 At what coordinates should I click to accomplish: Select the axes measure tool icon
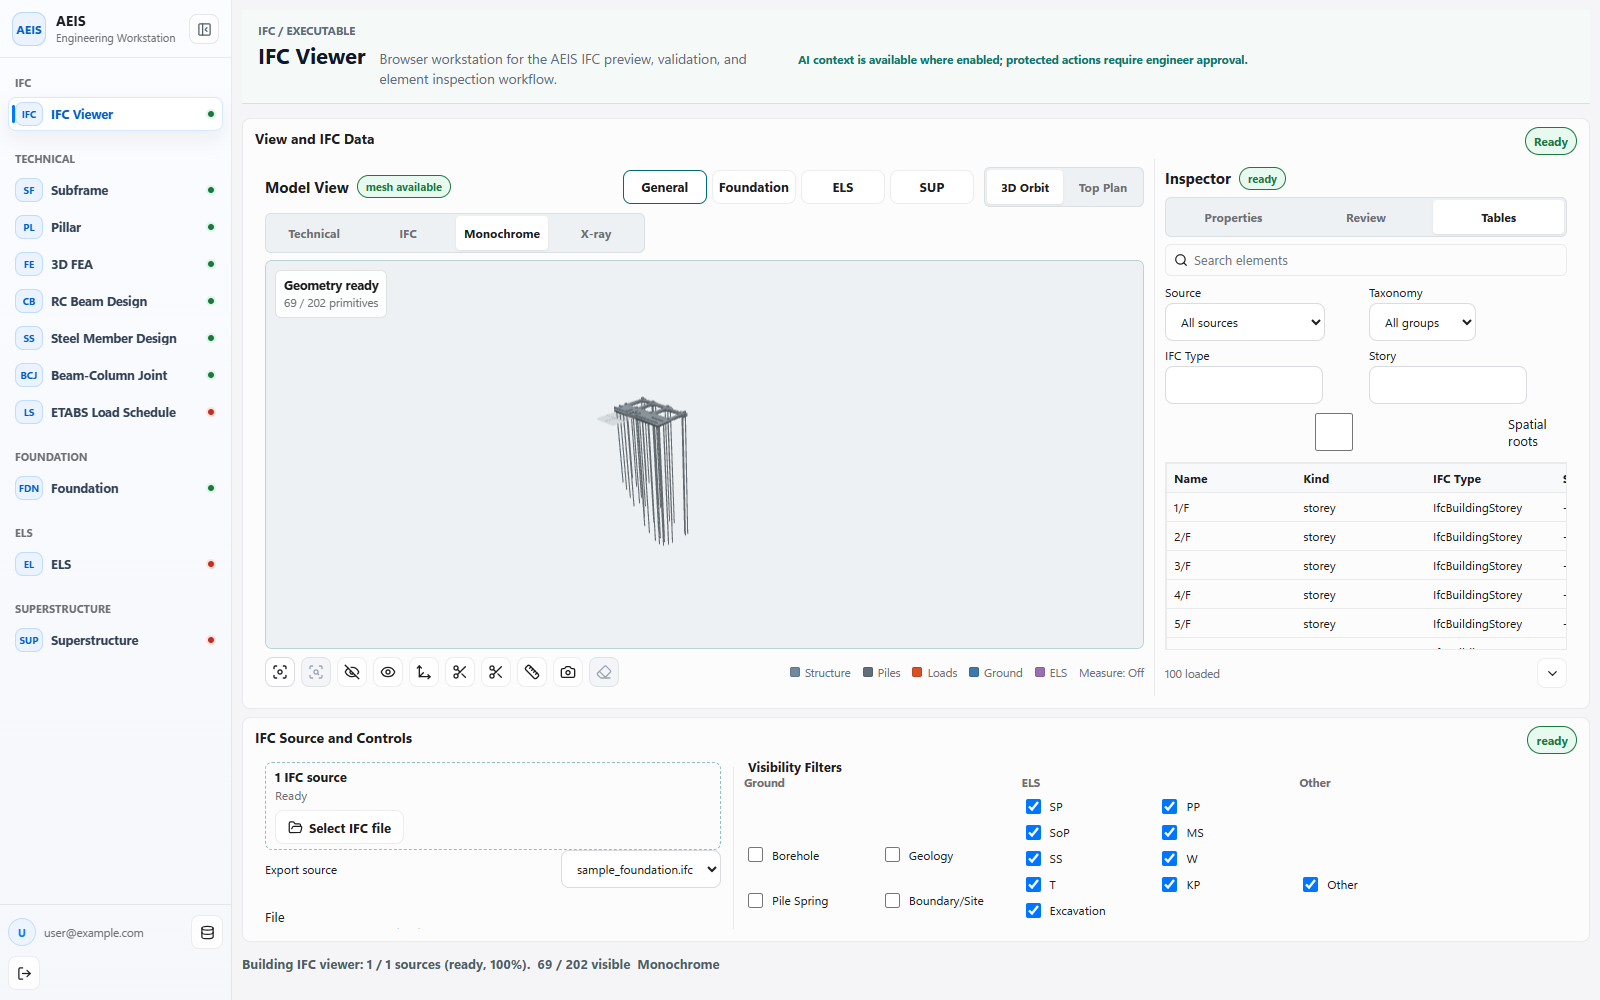(424, 672)
